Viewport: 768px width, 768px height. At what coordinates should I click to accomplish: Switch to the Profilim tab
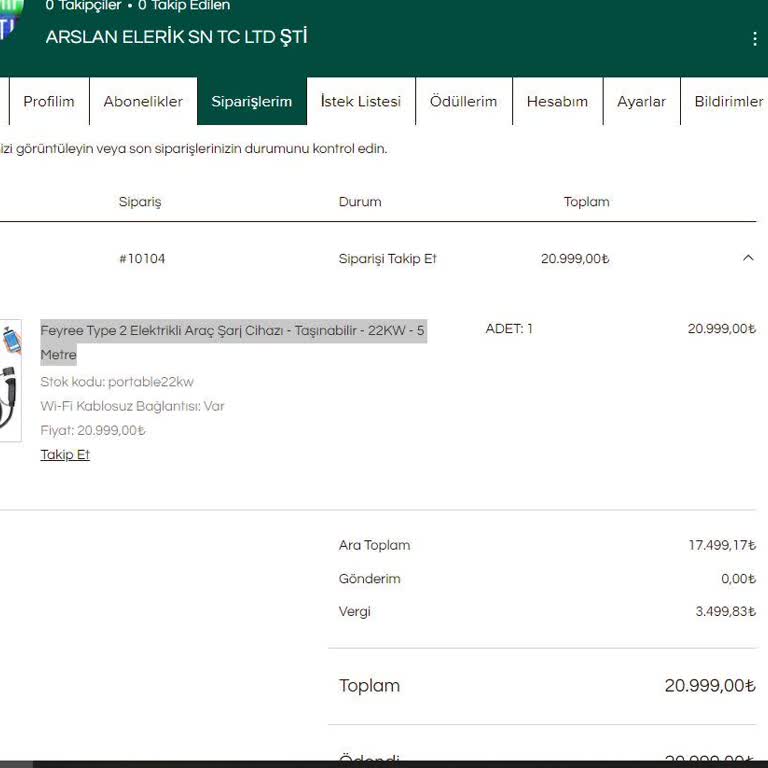[x=49, y=101]
